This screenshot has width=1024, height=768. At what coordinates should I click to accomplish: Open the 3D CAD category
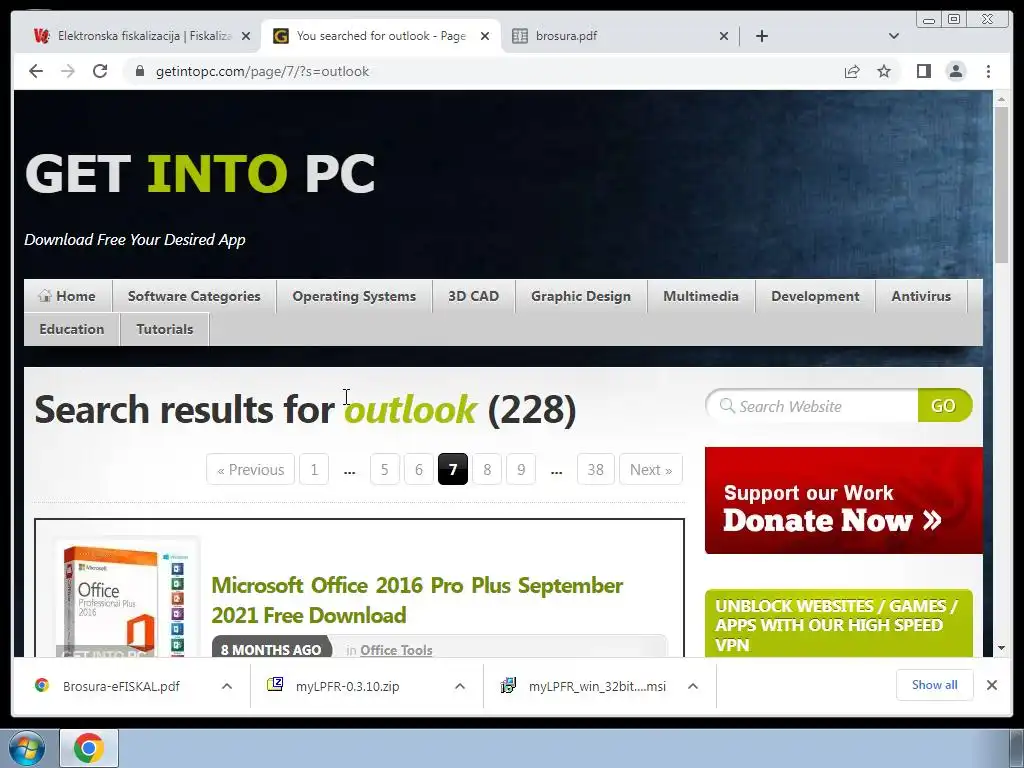point(473,296)
